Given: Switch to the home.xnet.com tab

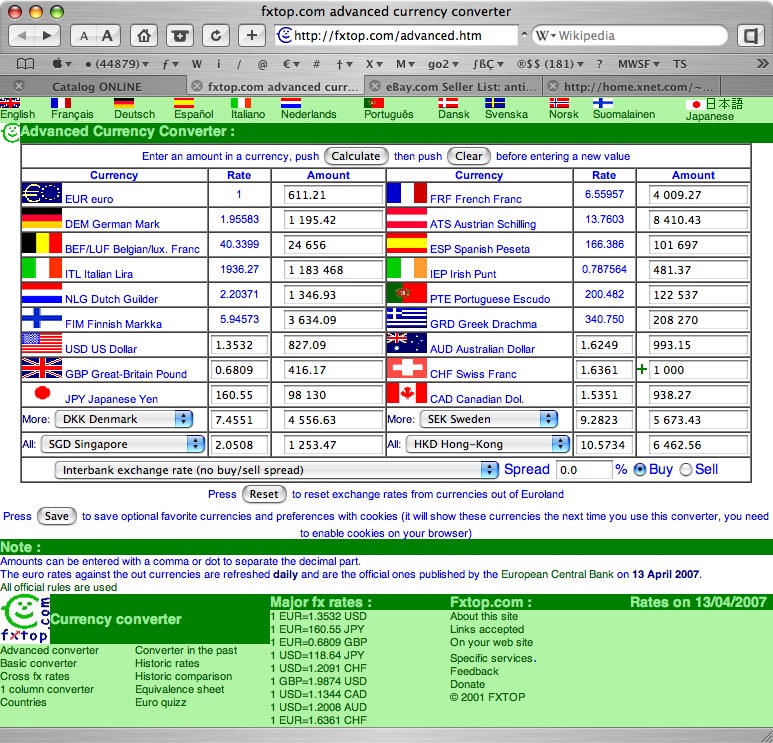Looking at the screenshot, I should 638,87.
